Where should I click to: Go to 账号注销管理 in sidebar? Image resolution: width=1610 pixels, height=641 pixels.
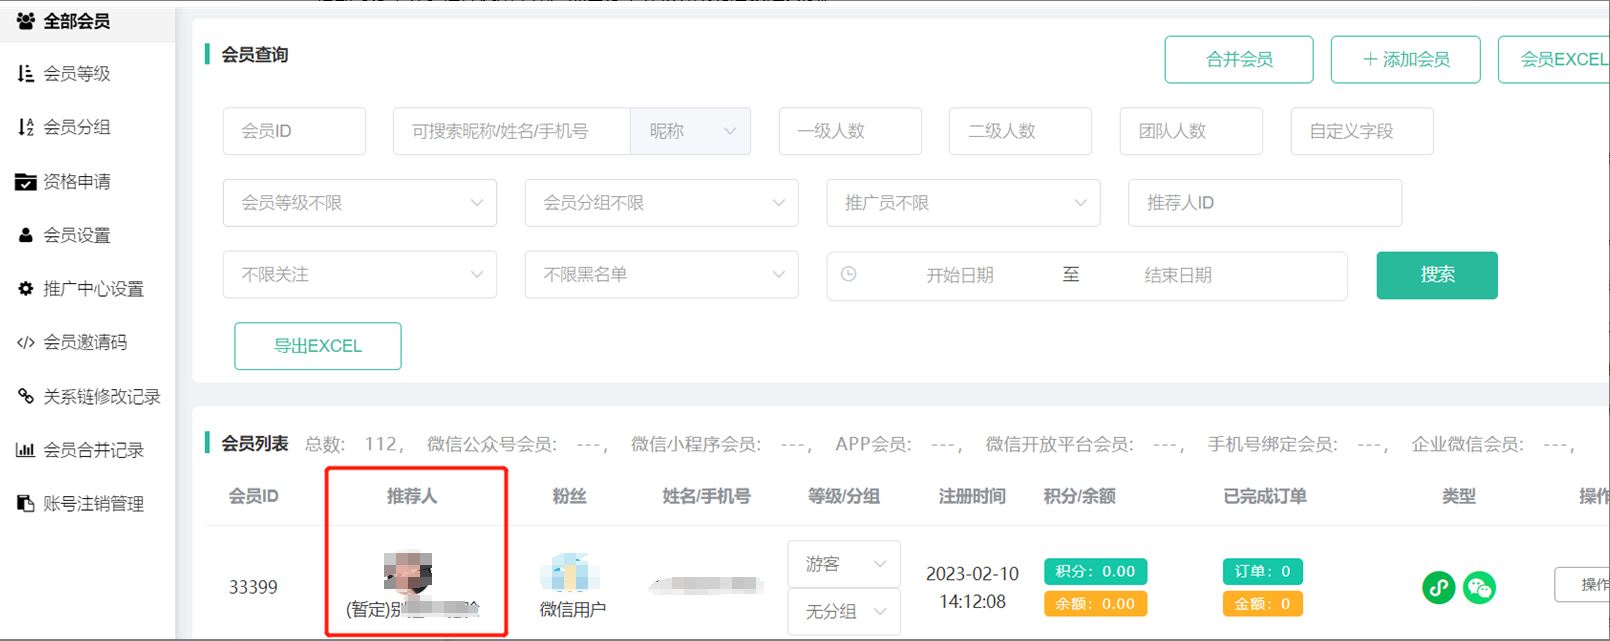pyautogui.click(x=93, y=504)
